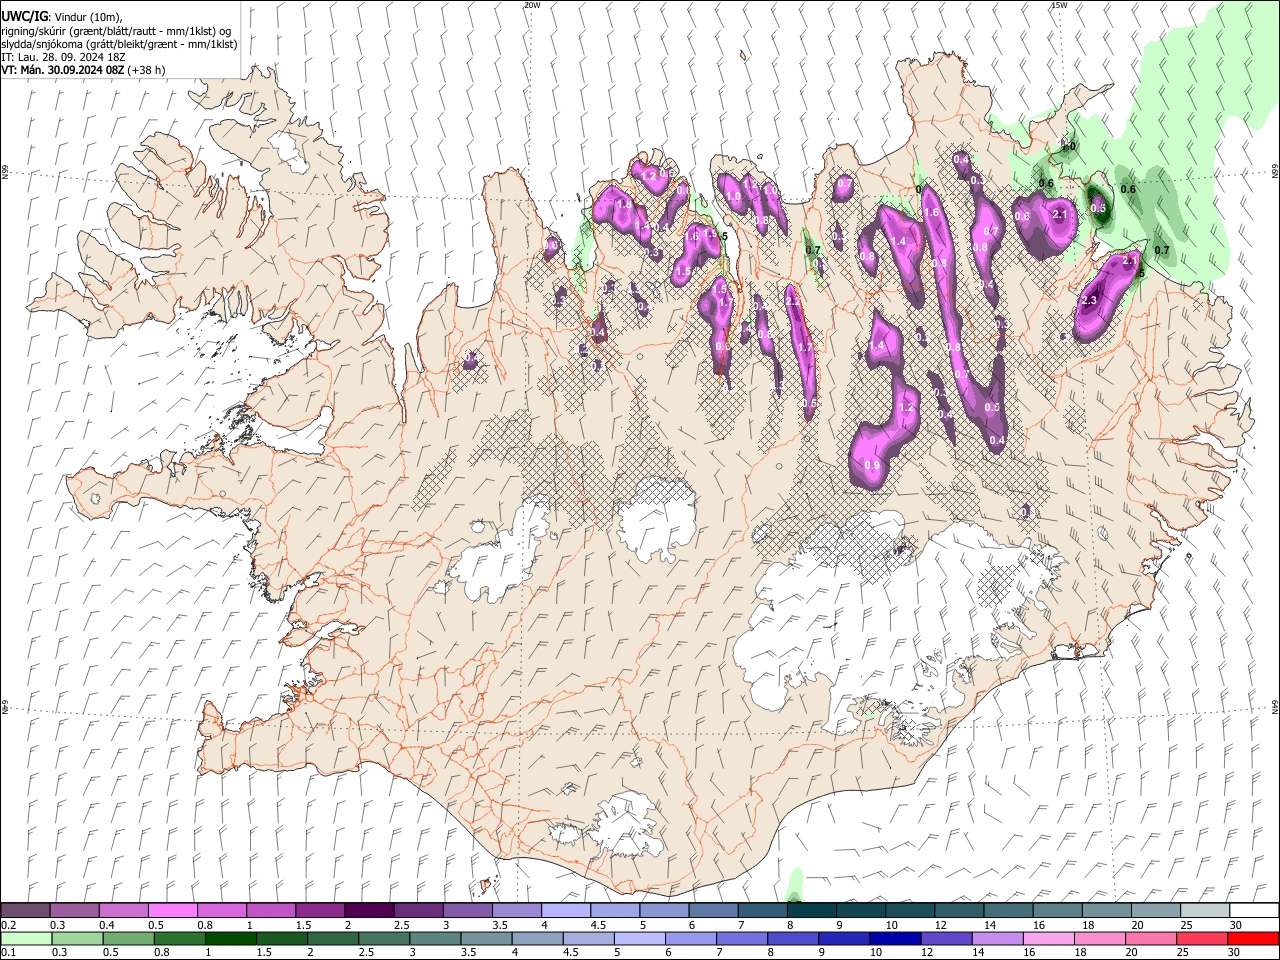Choose the snow legend swatch between 10 and 12
This screenshot has height=960, width=1280.
910,910
